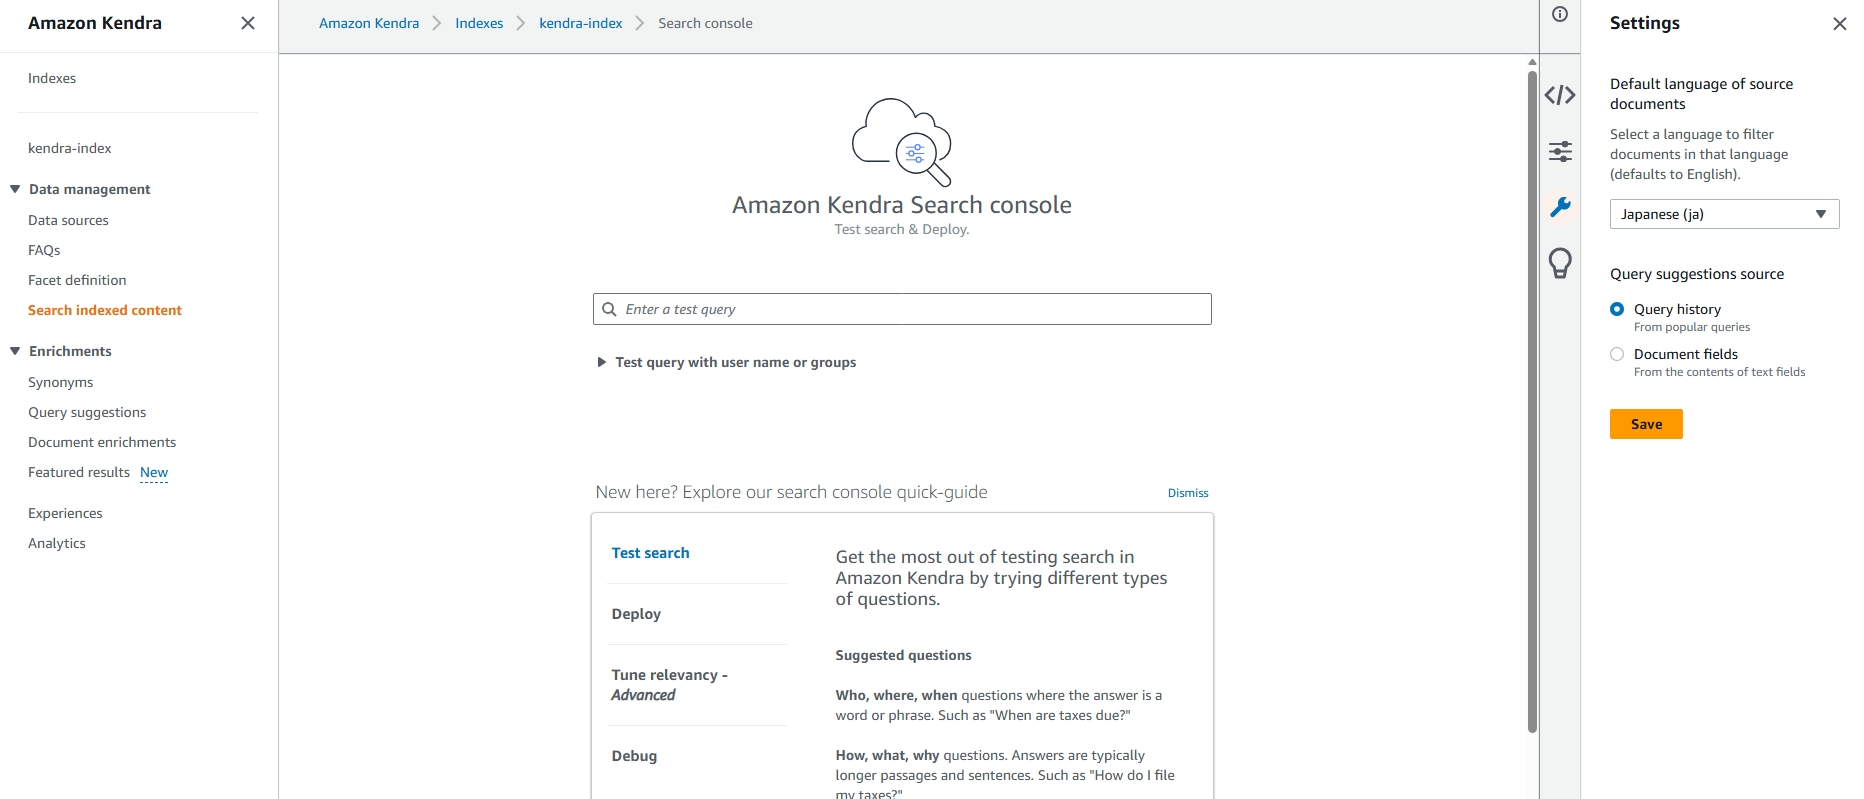Open the Japanese (ja) language dropdown
The height and width of the screenshot is (799, 1864).
click(1724, 214)
